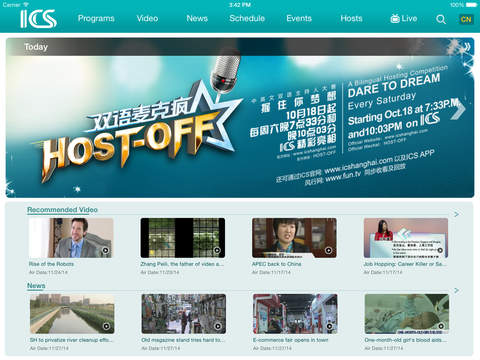Open the Schedule tab
Screen dimensions: 480x360
[247, 18]
